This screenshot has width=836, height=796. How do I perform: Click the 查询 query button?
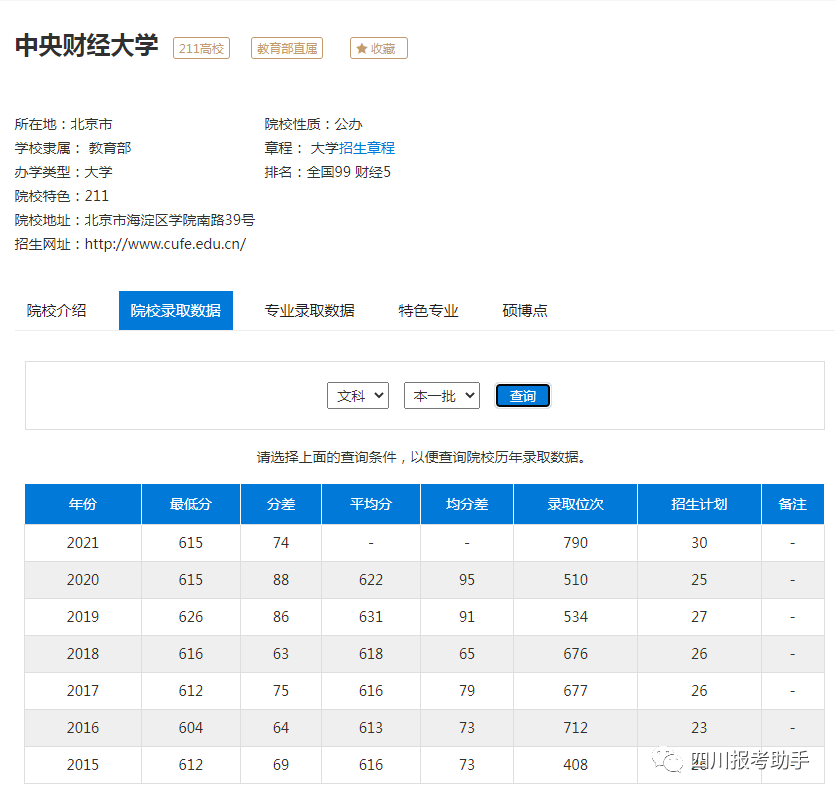point(522,396)
